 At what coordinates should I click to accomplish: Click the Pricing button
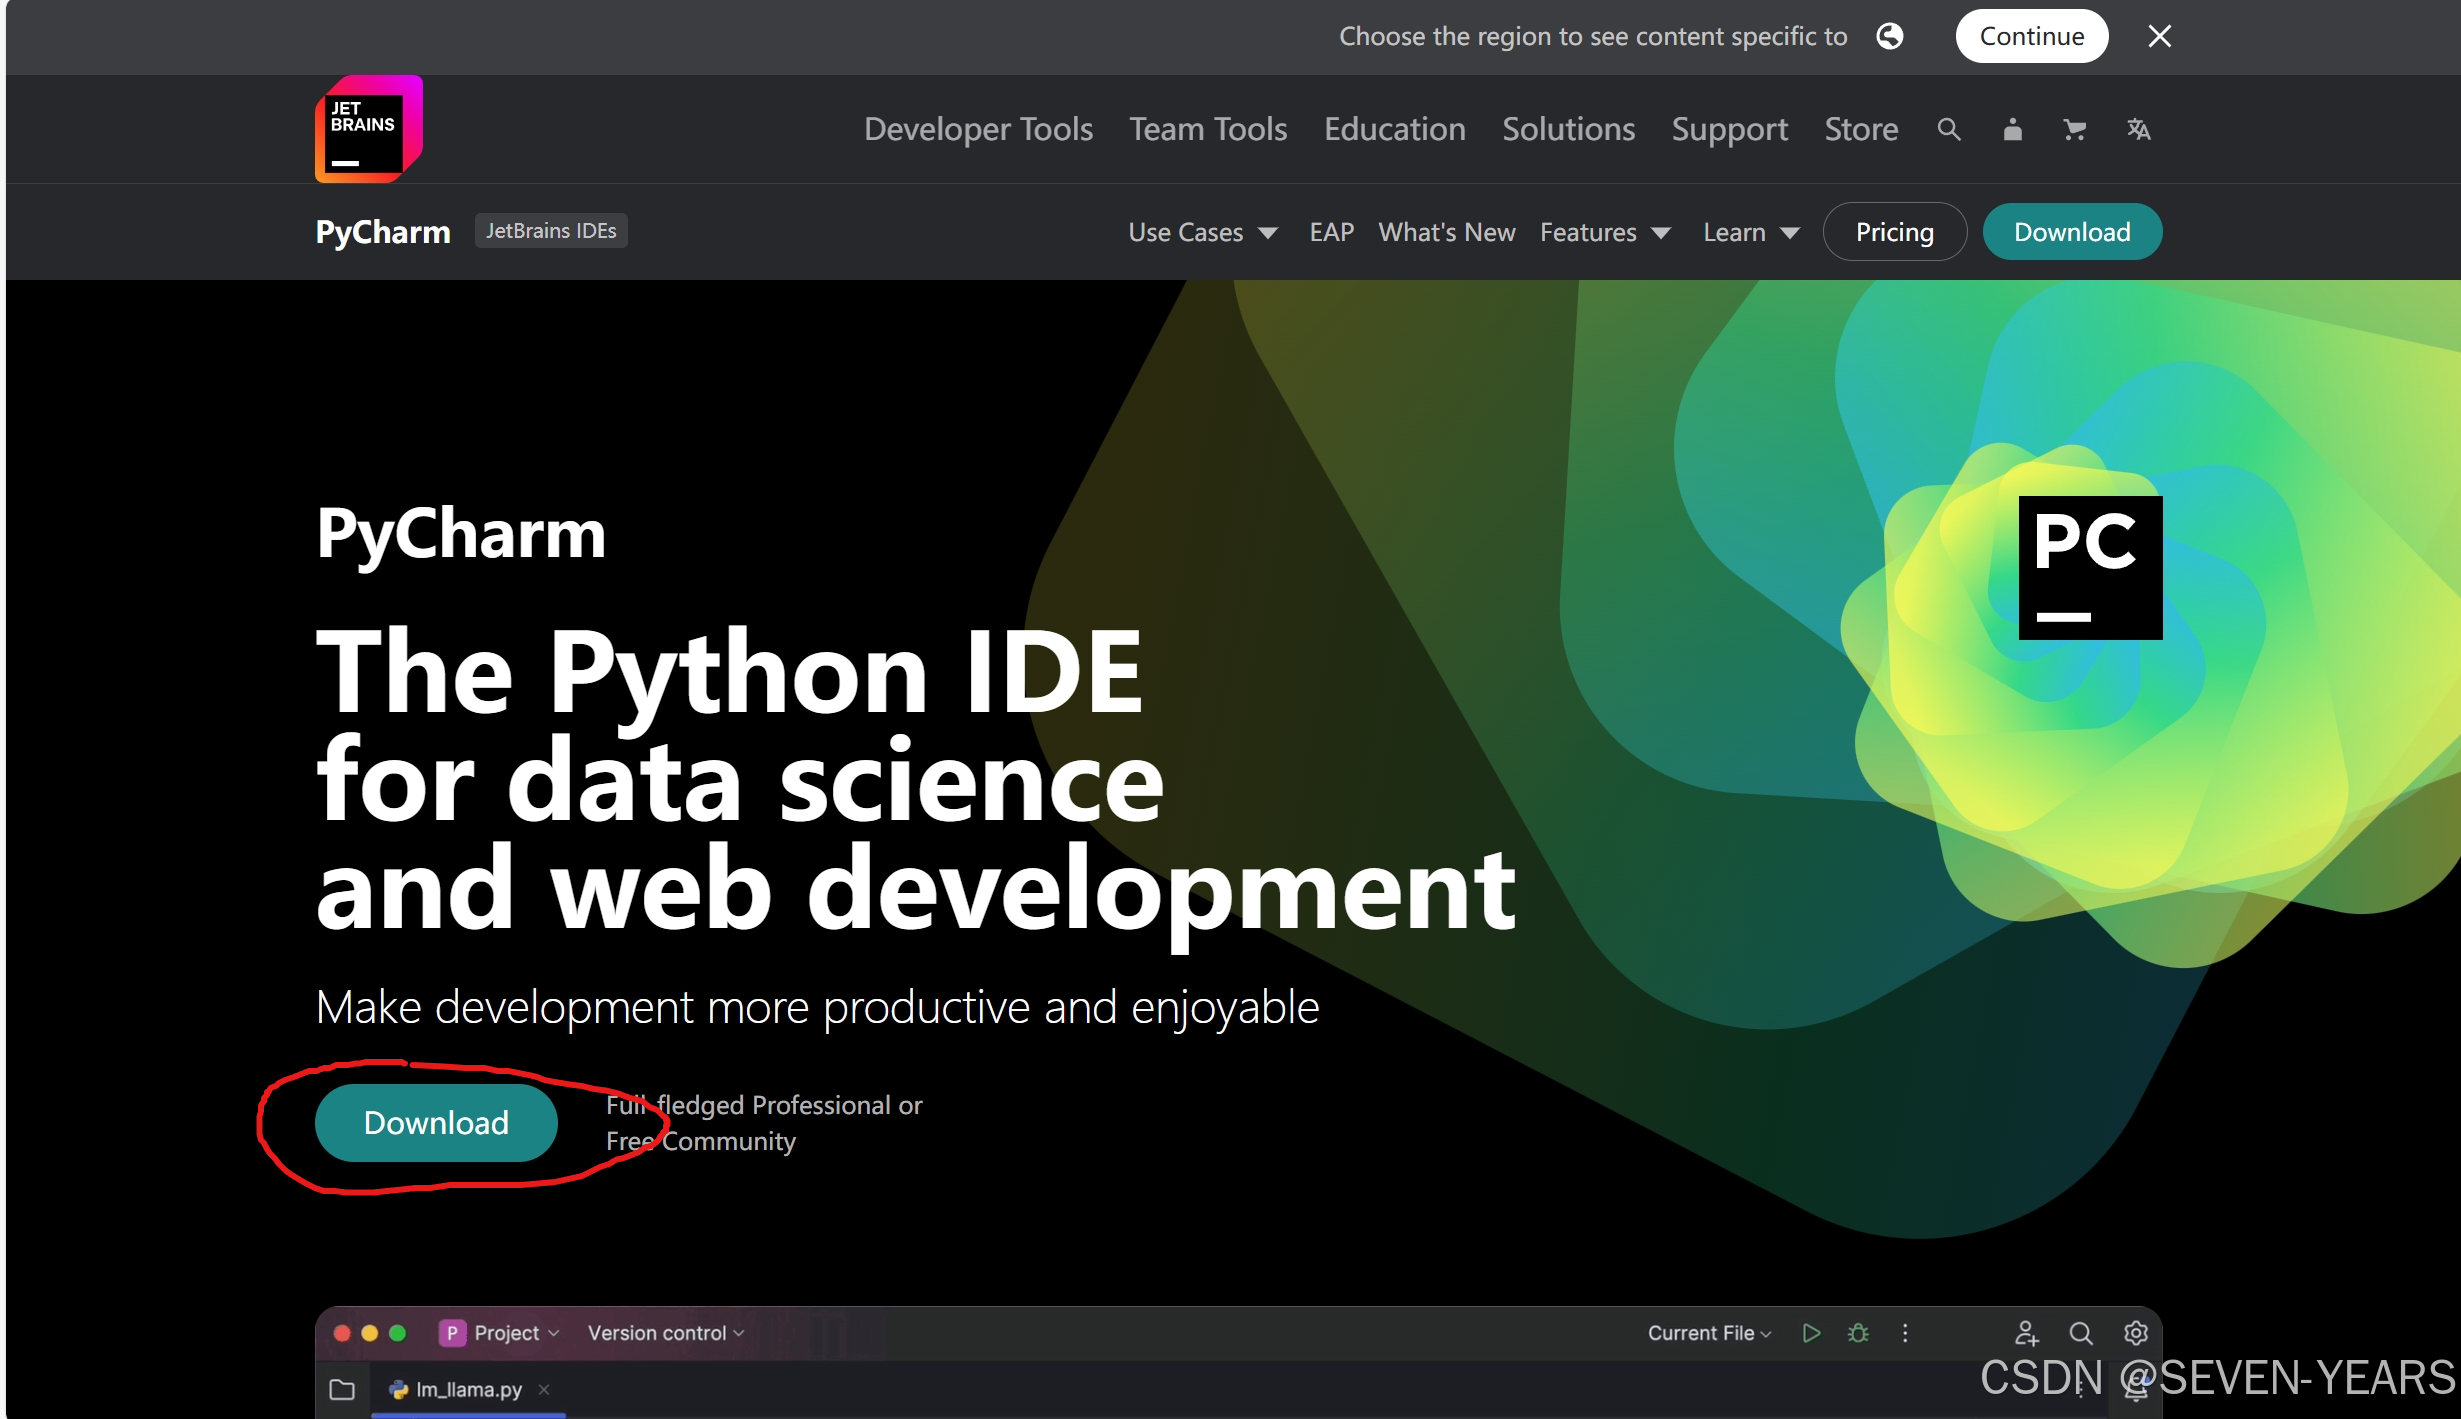pyautogui.click(x=1894, y=232)
